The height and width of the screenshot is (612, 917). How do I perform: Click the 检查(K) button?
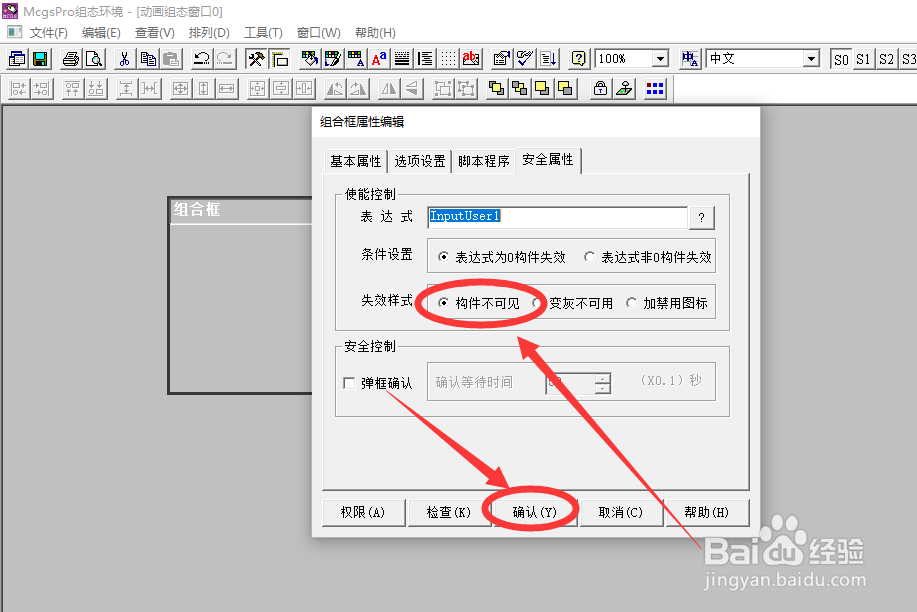[449, 513]
